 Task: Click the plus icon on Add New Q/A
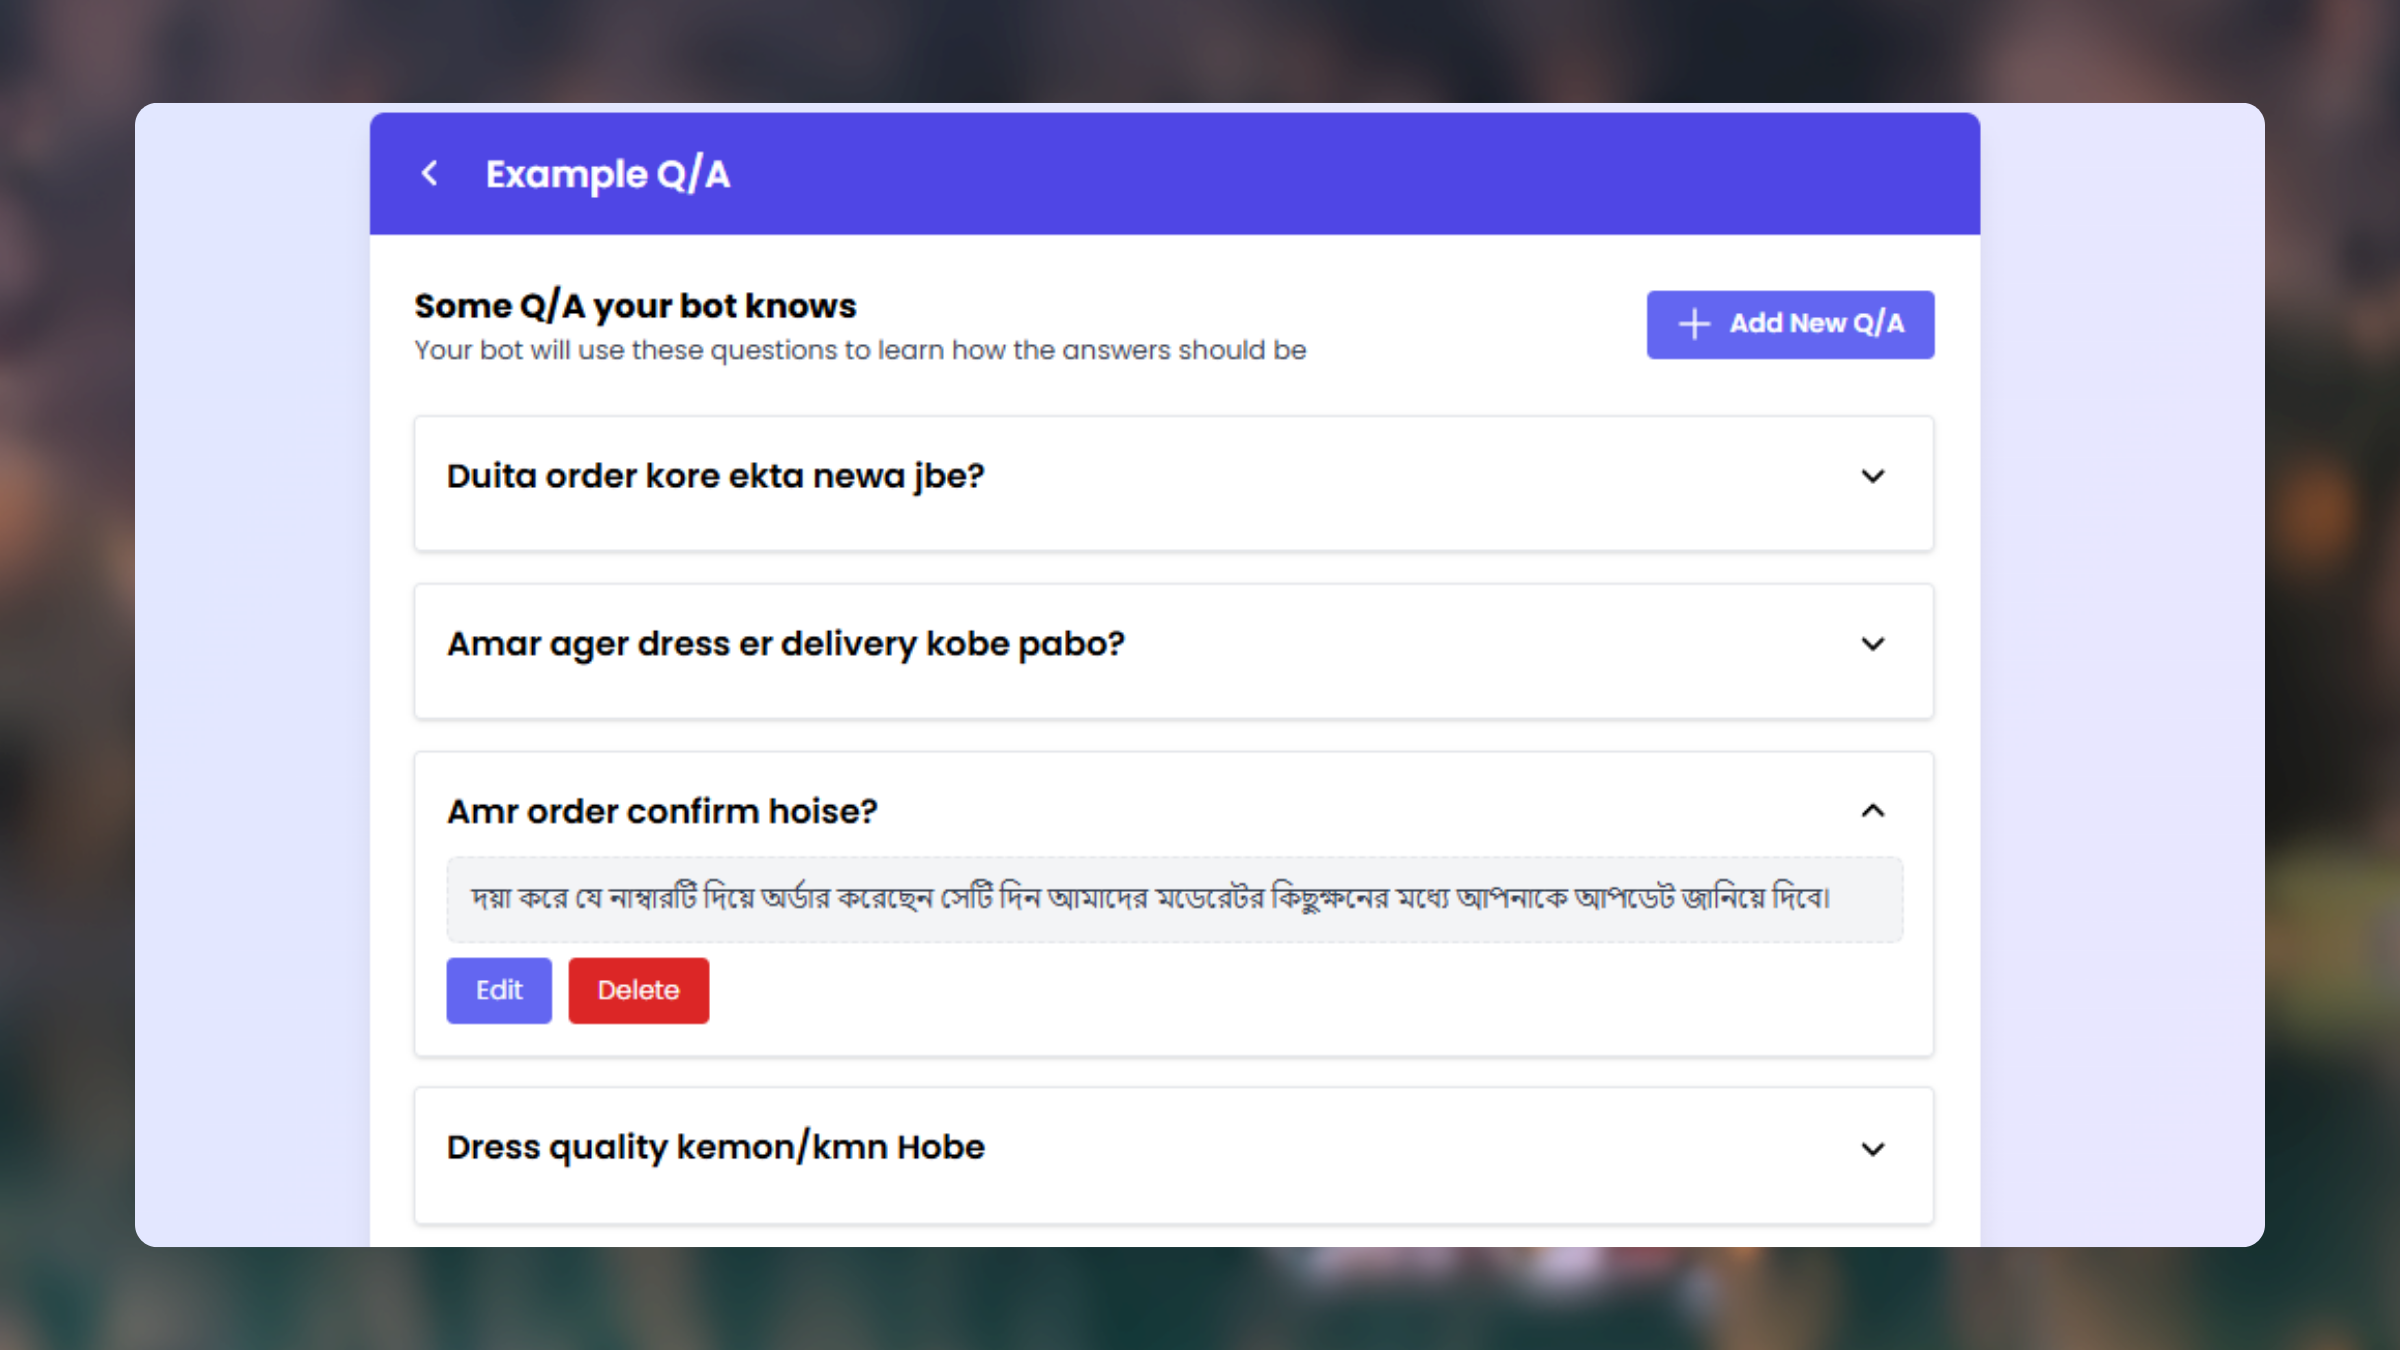(1693, 324)
